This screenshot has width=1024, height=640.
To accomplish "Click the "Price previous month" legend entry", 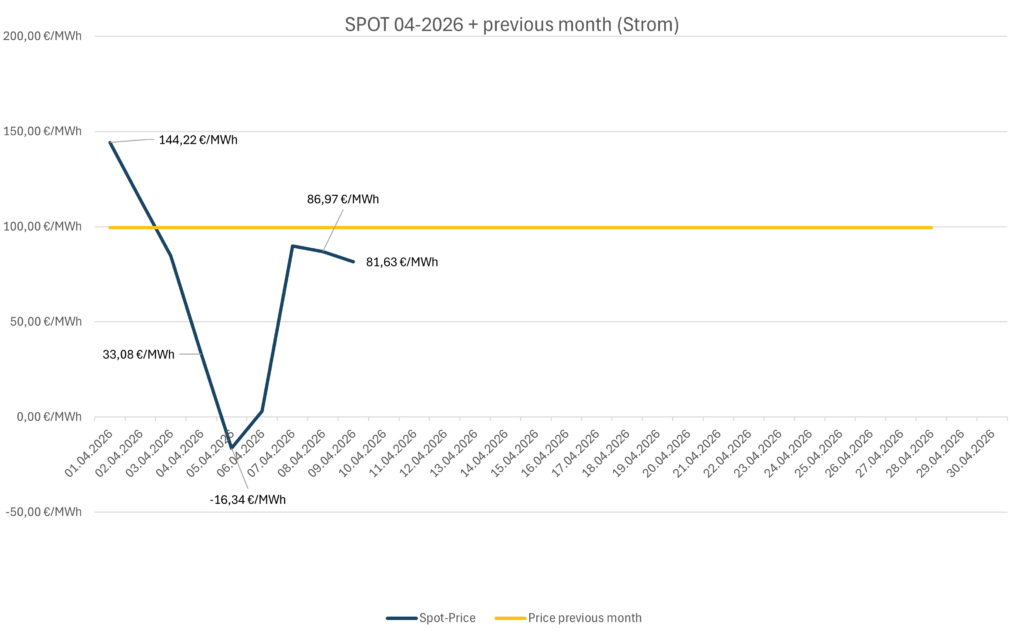I will coord(584,618).
